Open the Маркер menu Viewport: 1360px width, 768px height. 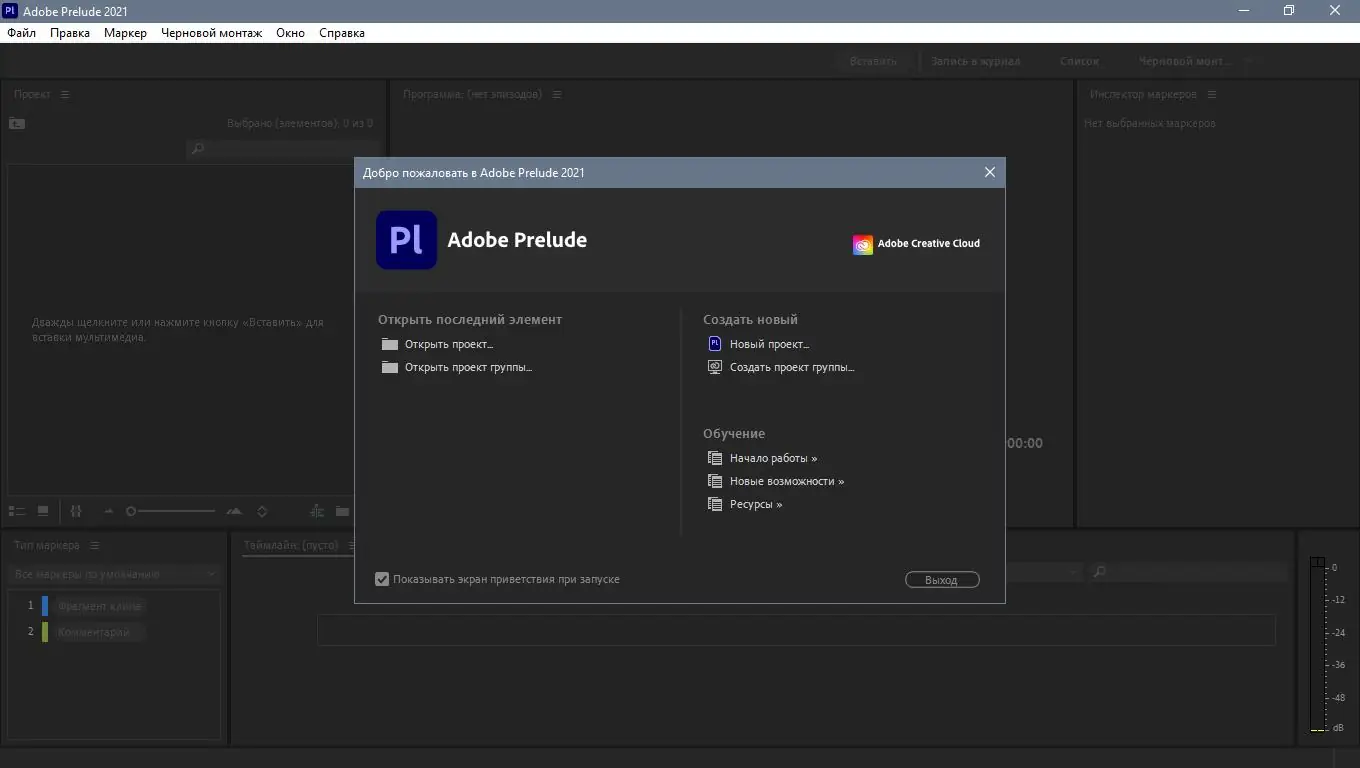tap(125, 33)
